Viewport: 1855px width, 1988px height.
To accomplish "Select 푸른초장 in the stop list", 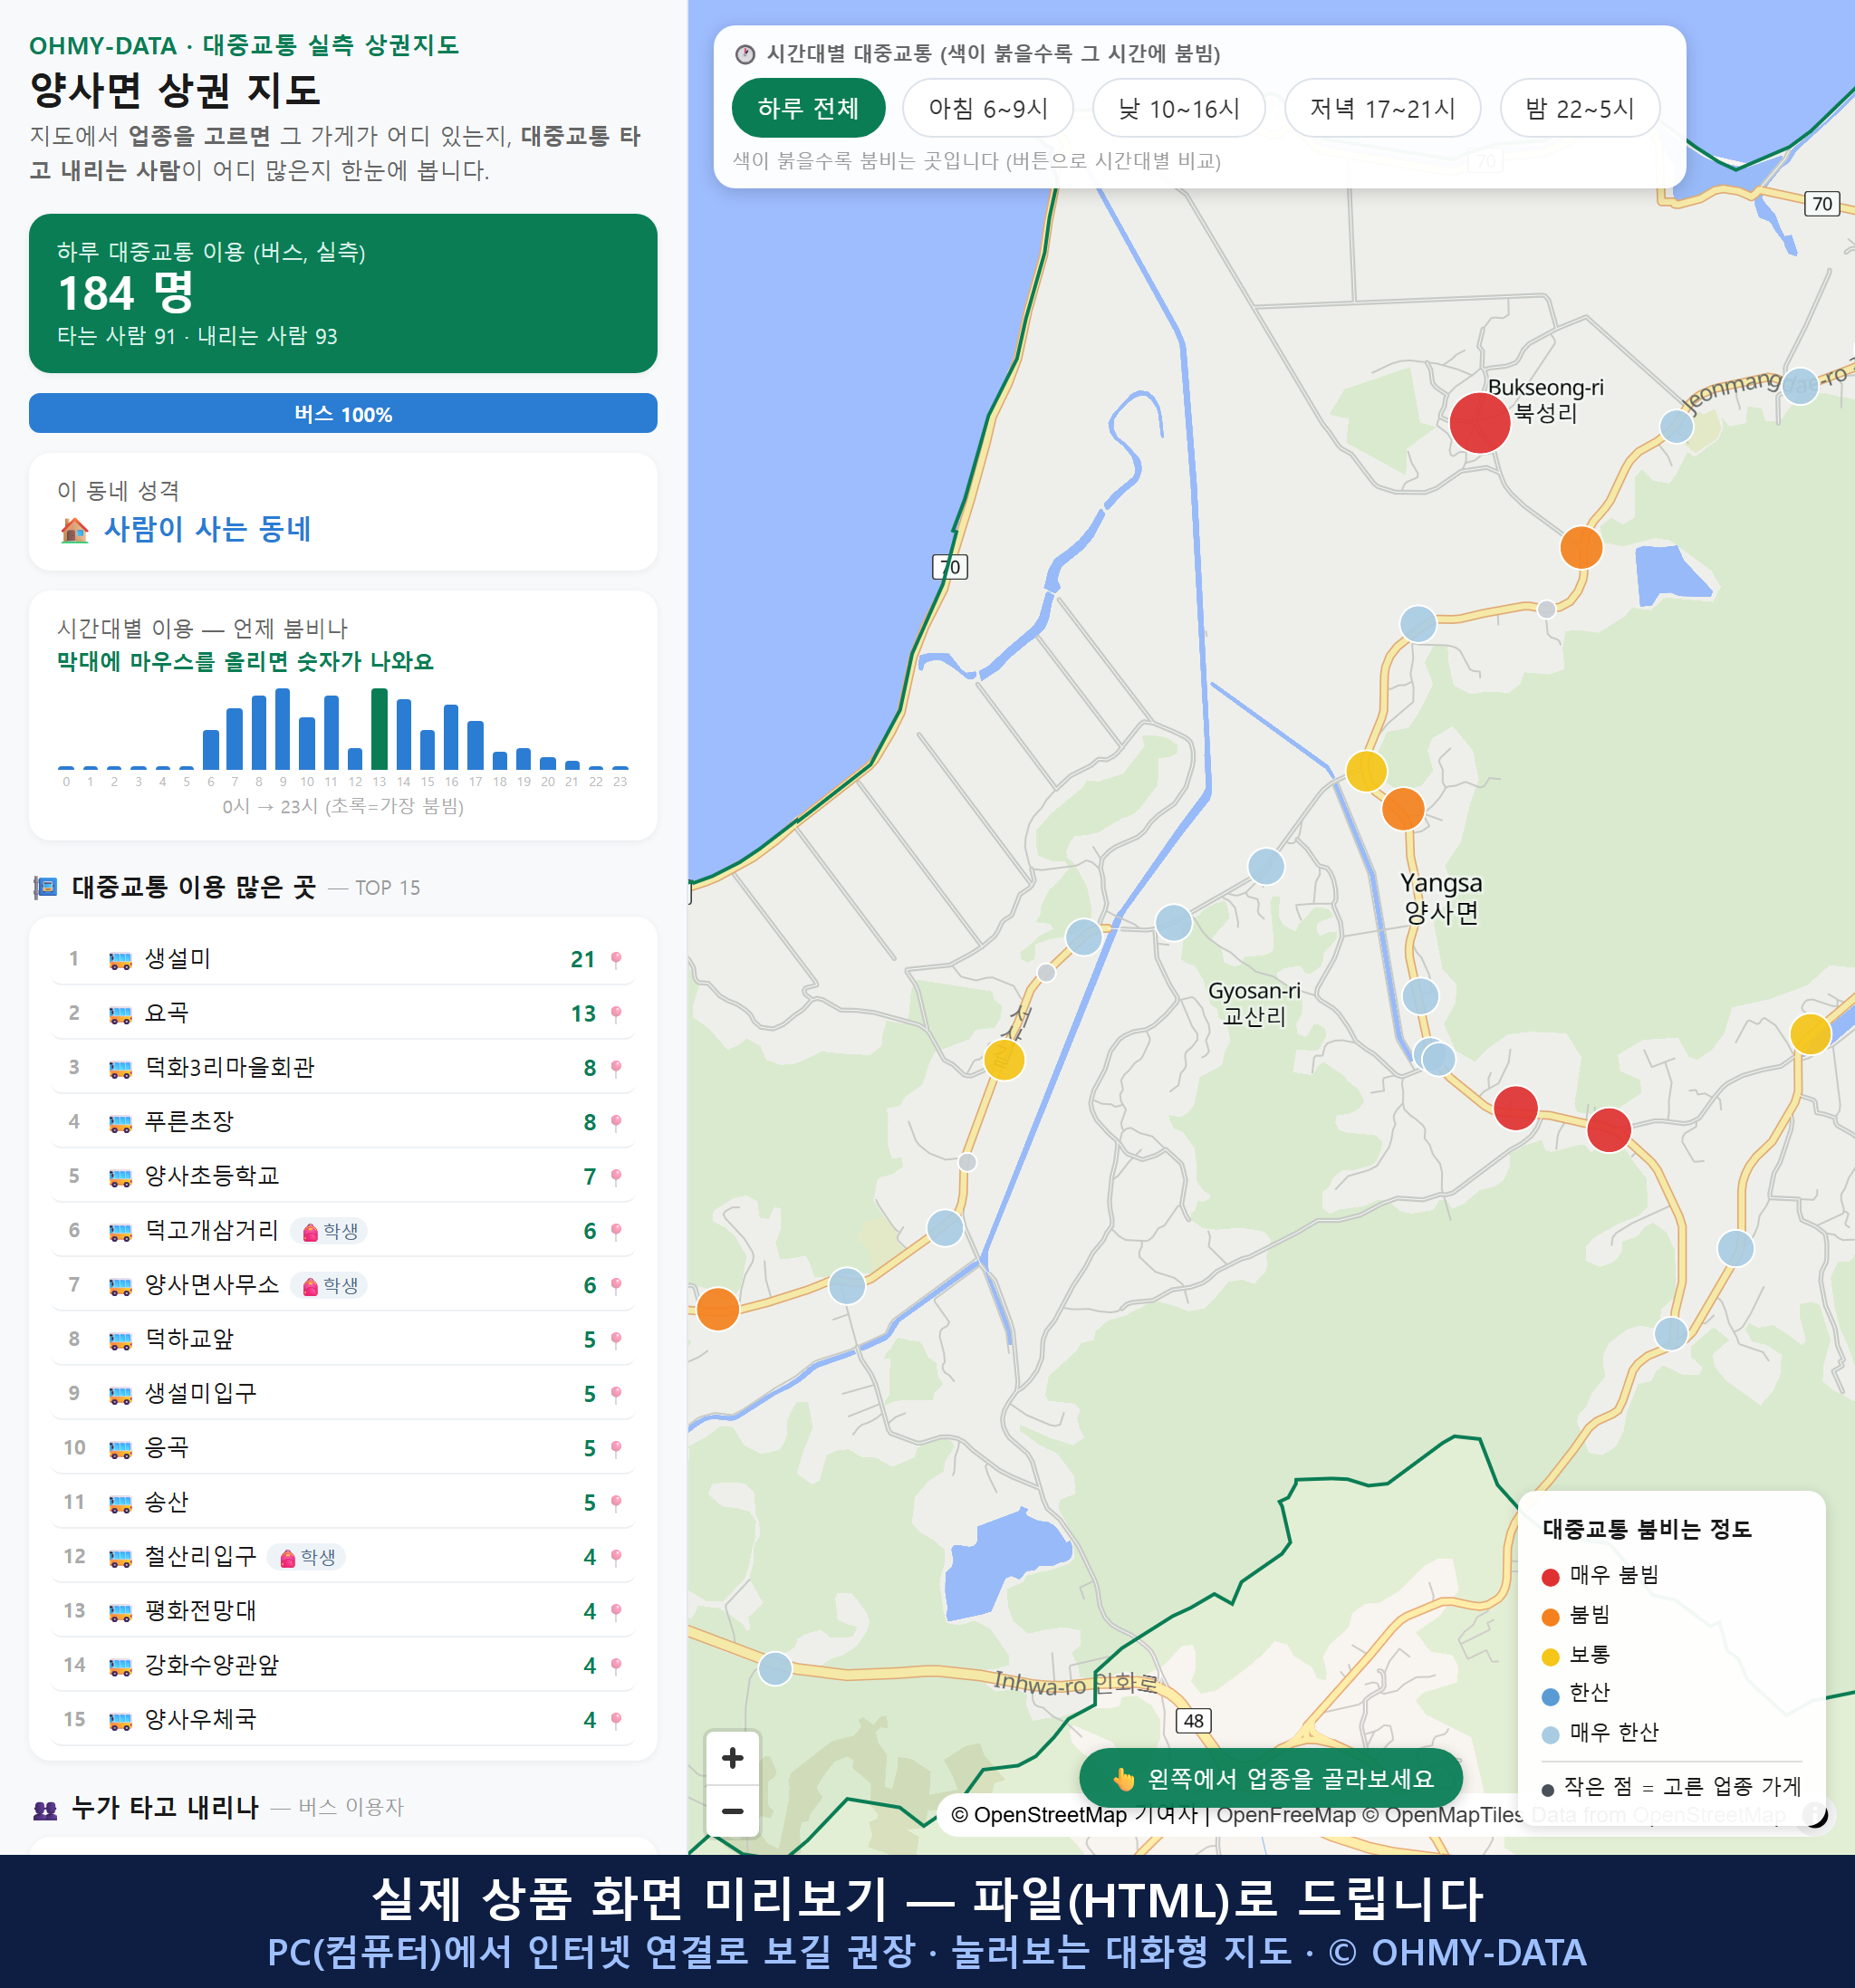I will pos(343,1122).
